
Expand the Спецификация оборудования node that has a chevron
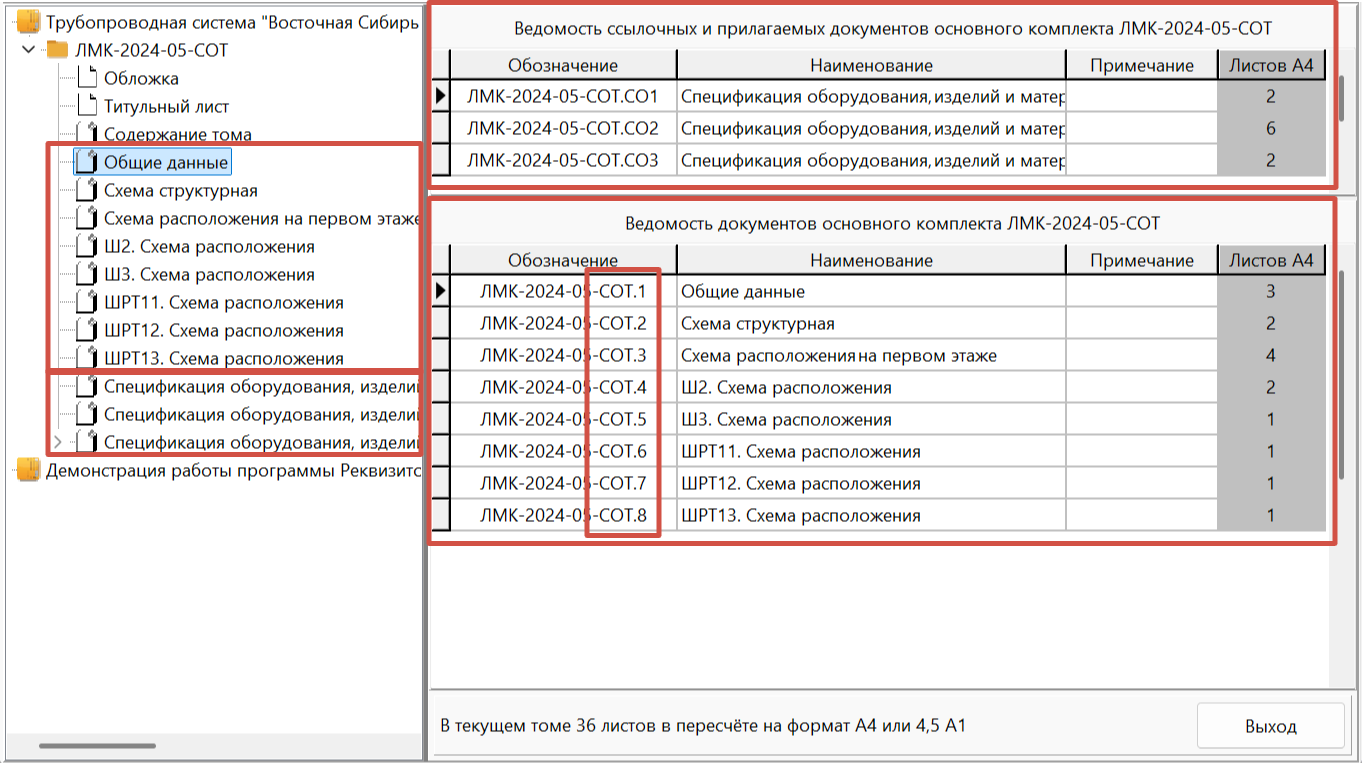pos(57,442)
